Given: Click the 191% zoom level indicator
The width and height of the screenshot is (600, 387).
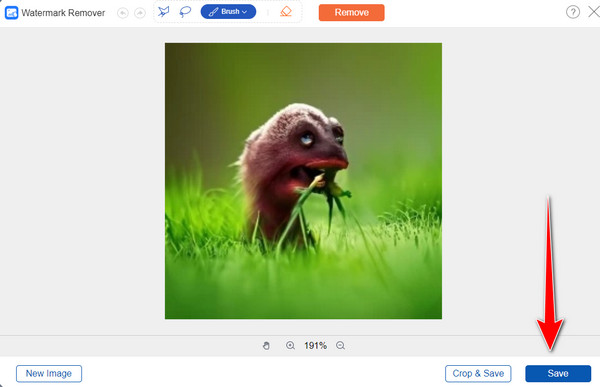Looking at the screenshot, I should coord(315,346).
